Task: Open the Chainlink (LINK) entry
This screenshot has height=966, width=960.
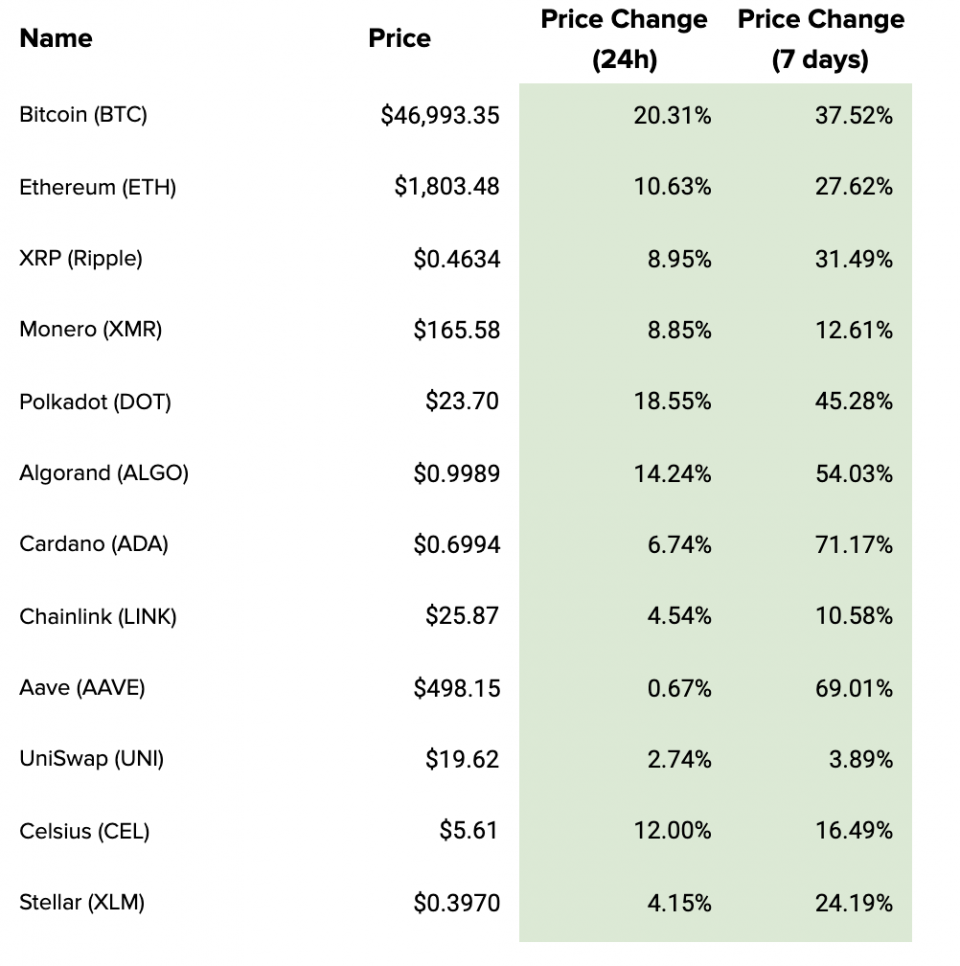Action: pyautogui.click(x=98, y=616)
